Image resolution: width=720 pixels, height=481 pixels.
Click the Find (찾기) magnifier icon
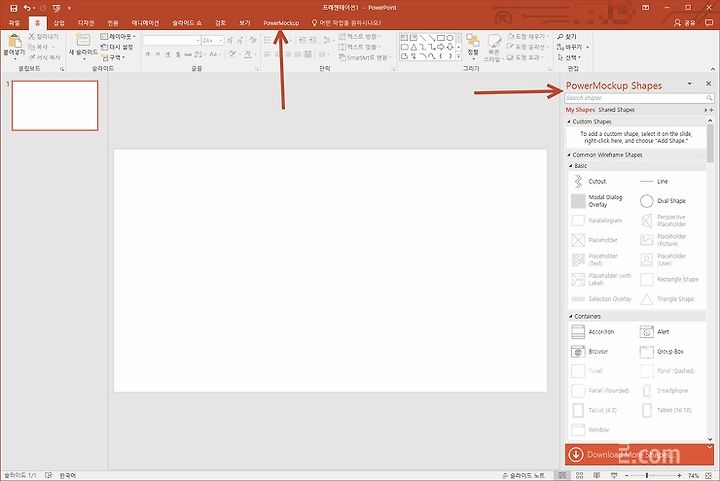560,37
